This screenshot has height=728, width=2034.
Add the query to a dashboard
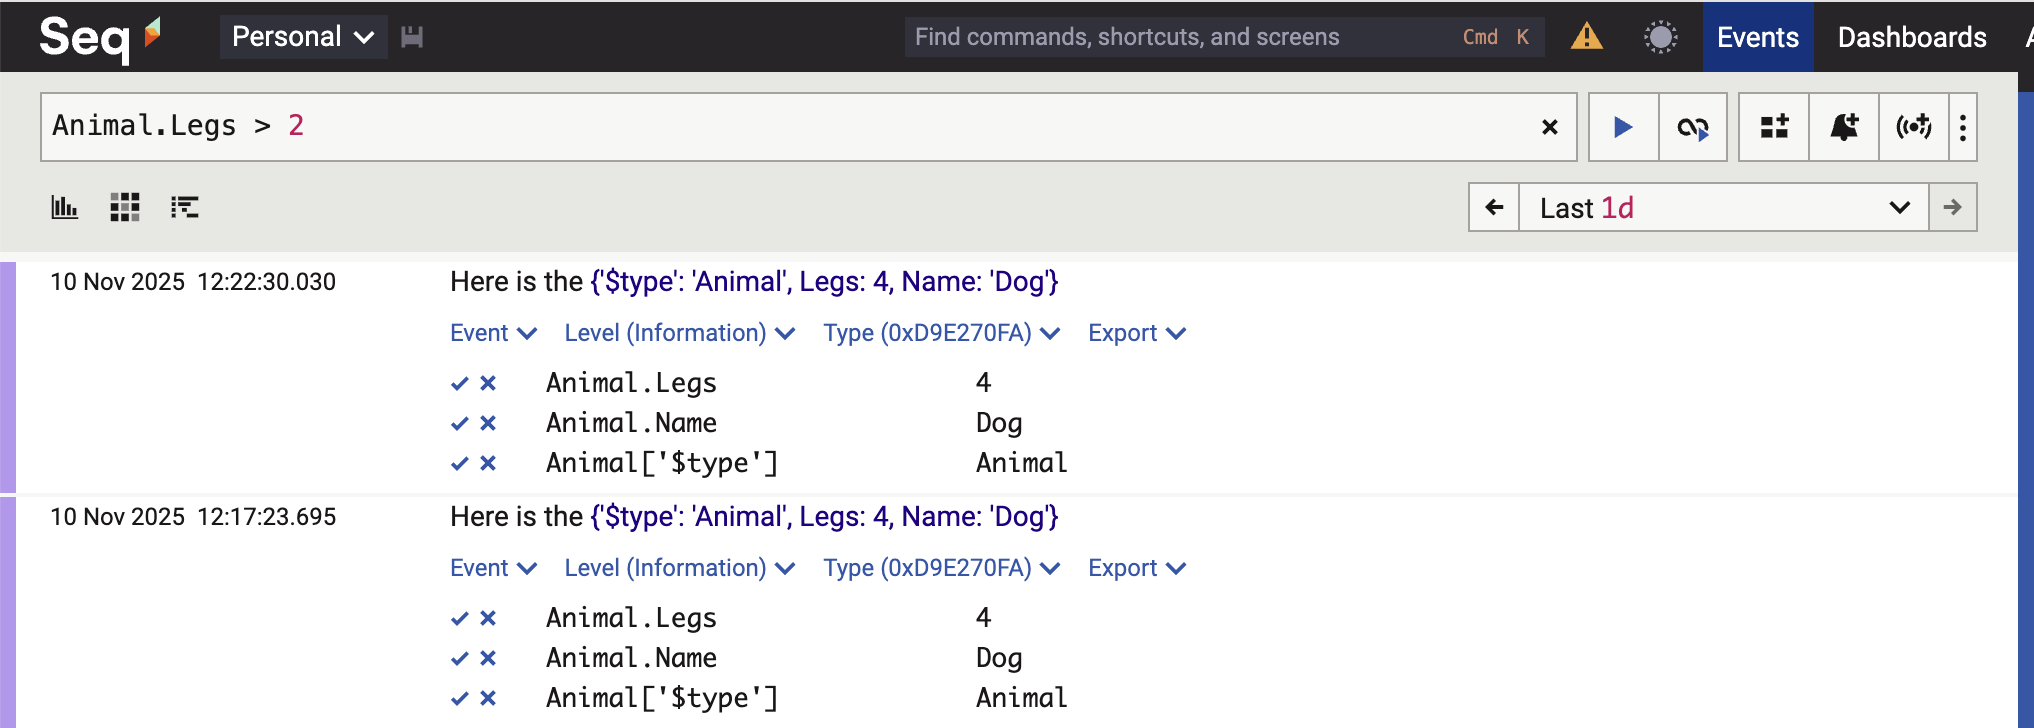pyautogui.click(x=1774, y=127)
